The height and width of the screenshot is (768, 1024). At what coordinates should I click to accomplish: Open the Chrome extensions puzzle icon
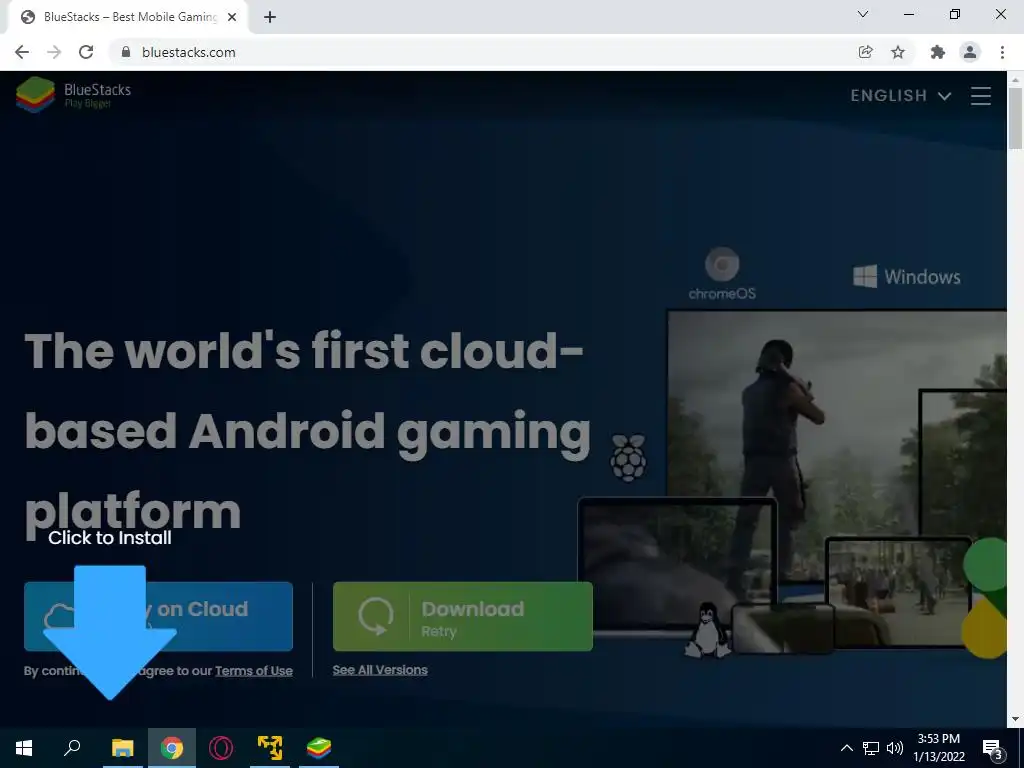(938, 52)
